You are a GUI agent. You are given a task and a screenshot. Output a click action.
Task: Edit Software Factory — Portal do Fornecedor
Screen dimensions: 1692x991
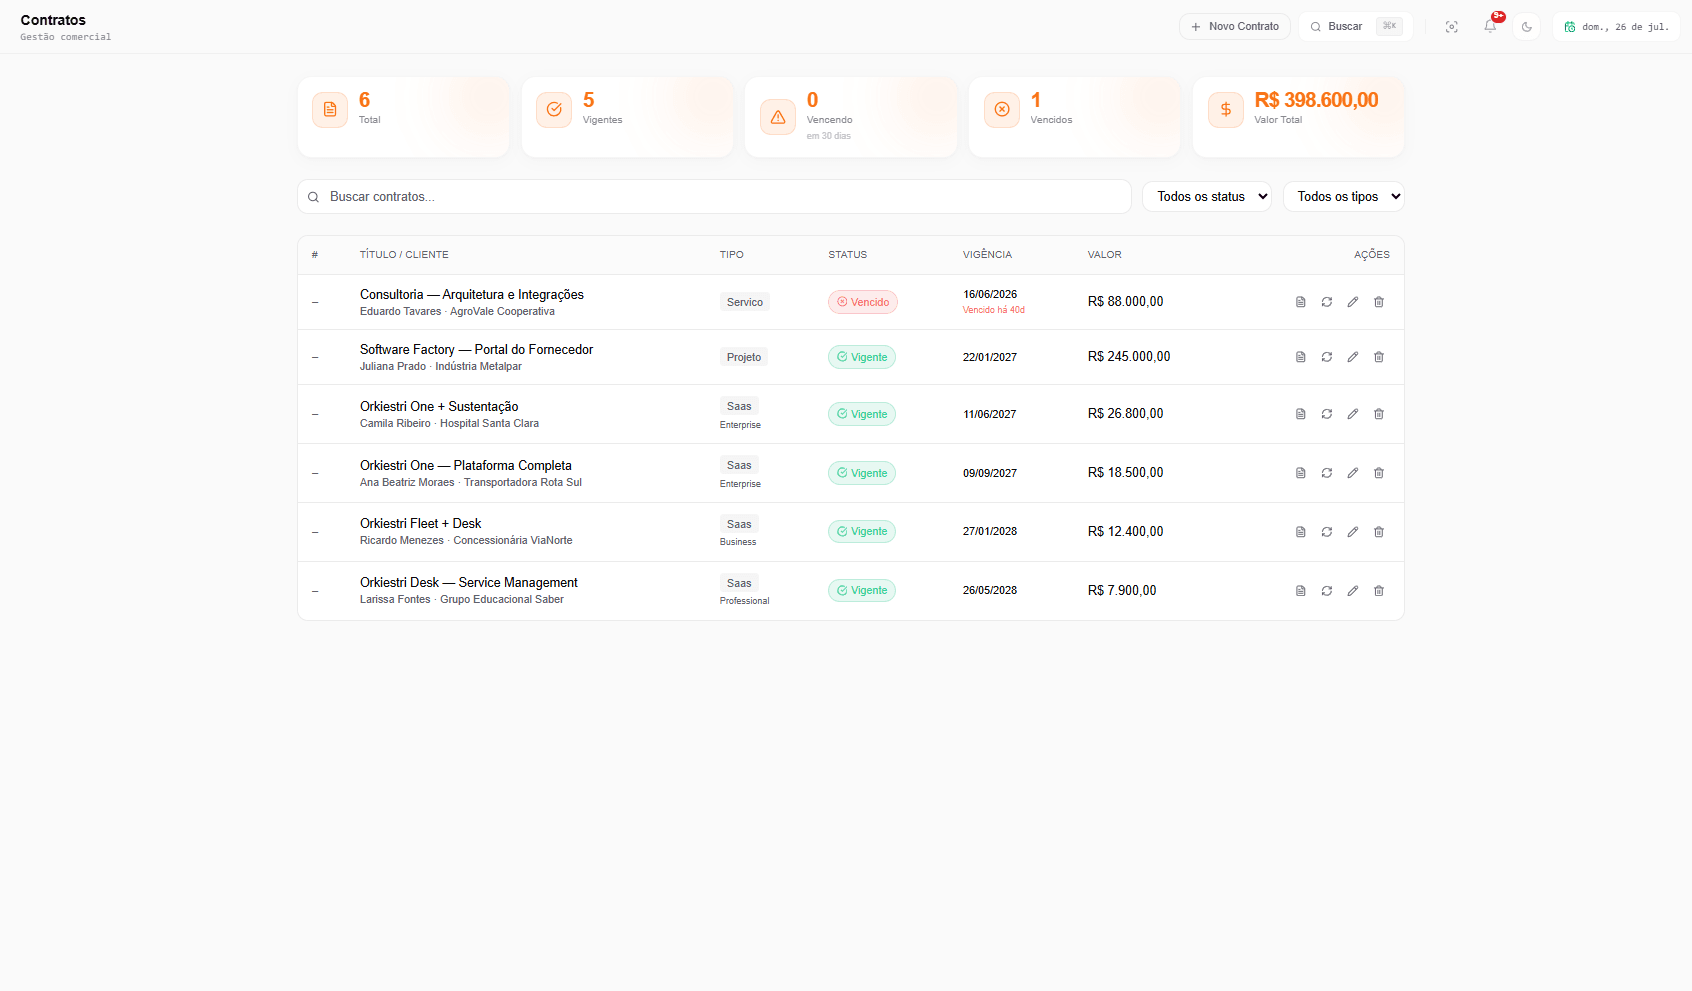[x=1352, y=357]
